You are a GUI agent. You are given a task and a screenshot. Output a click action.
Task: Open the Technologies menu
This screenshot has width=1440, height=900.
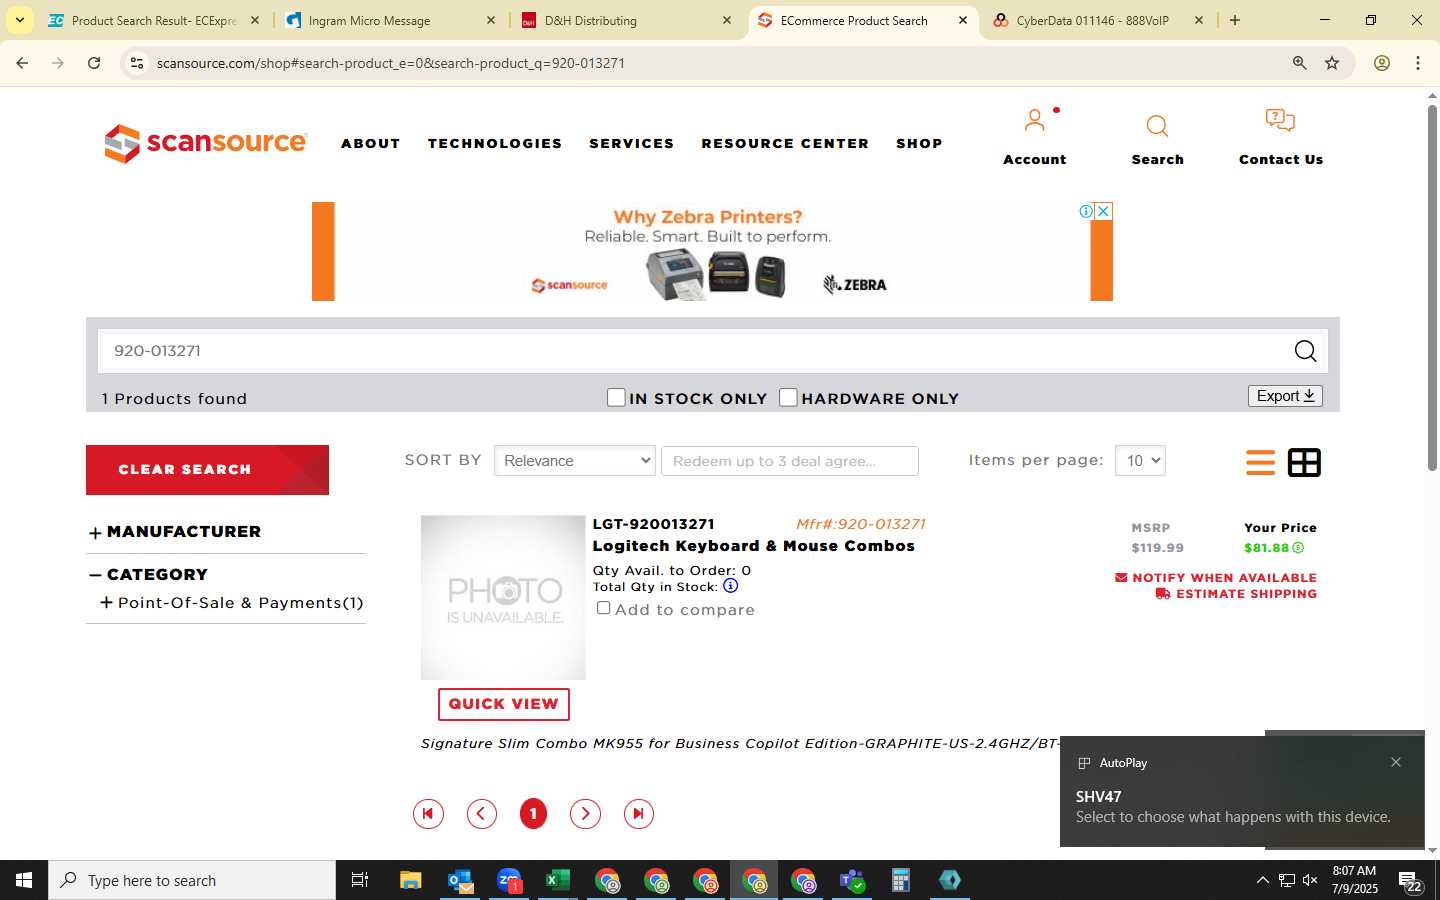[x=495, y=144]
